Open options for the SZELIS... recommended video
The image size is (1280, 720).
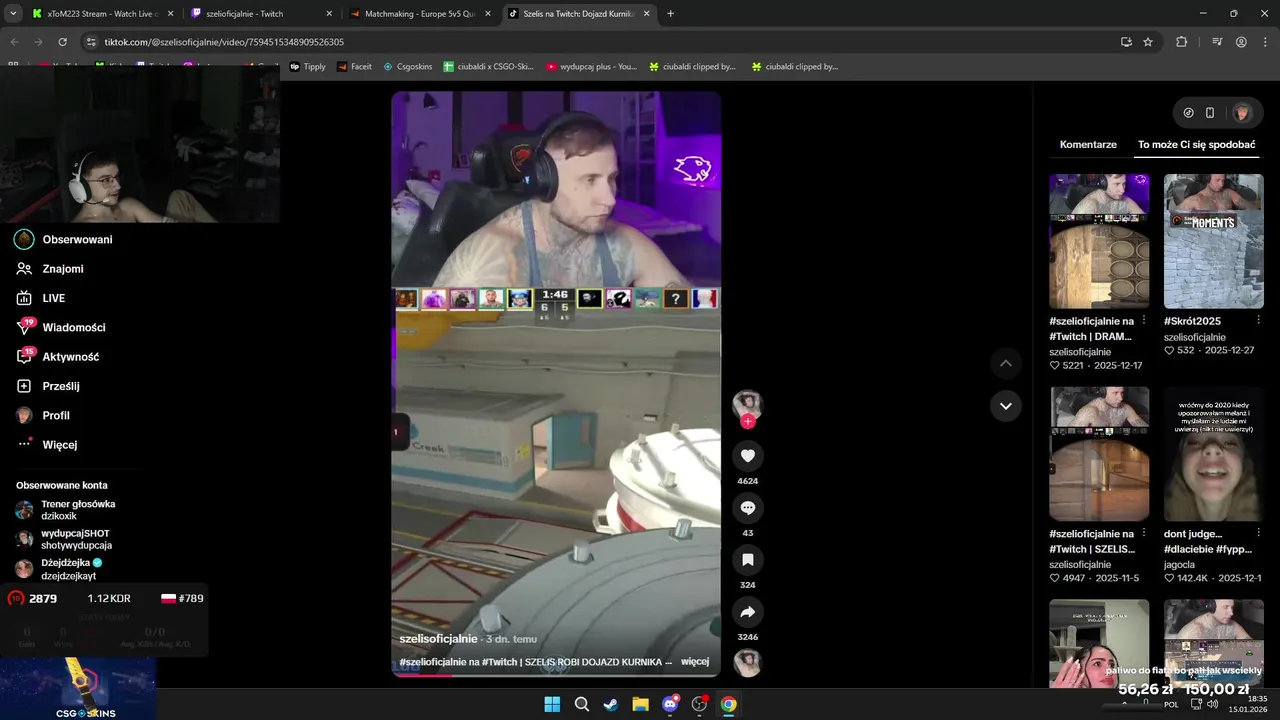click(x=1144, y=534)
